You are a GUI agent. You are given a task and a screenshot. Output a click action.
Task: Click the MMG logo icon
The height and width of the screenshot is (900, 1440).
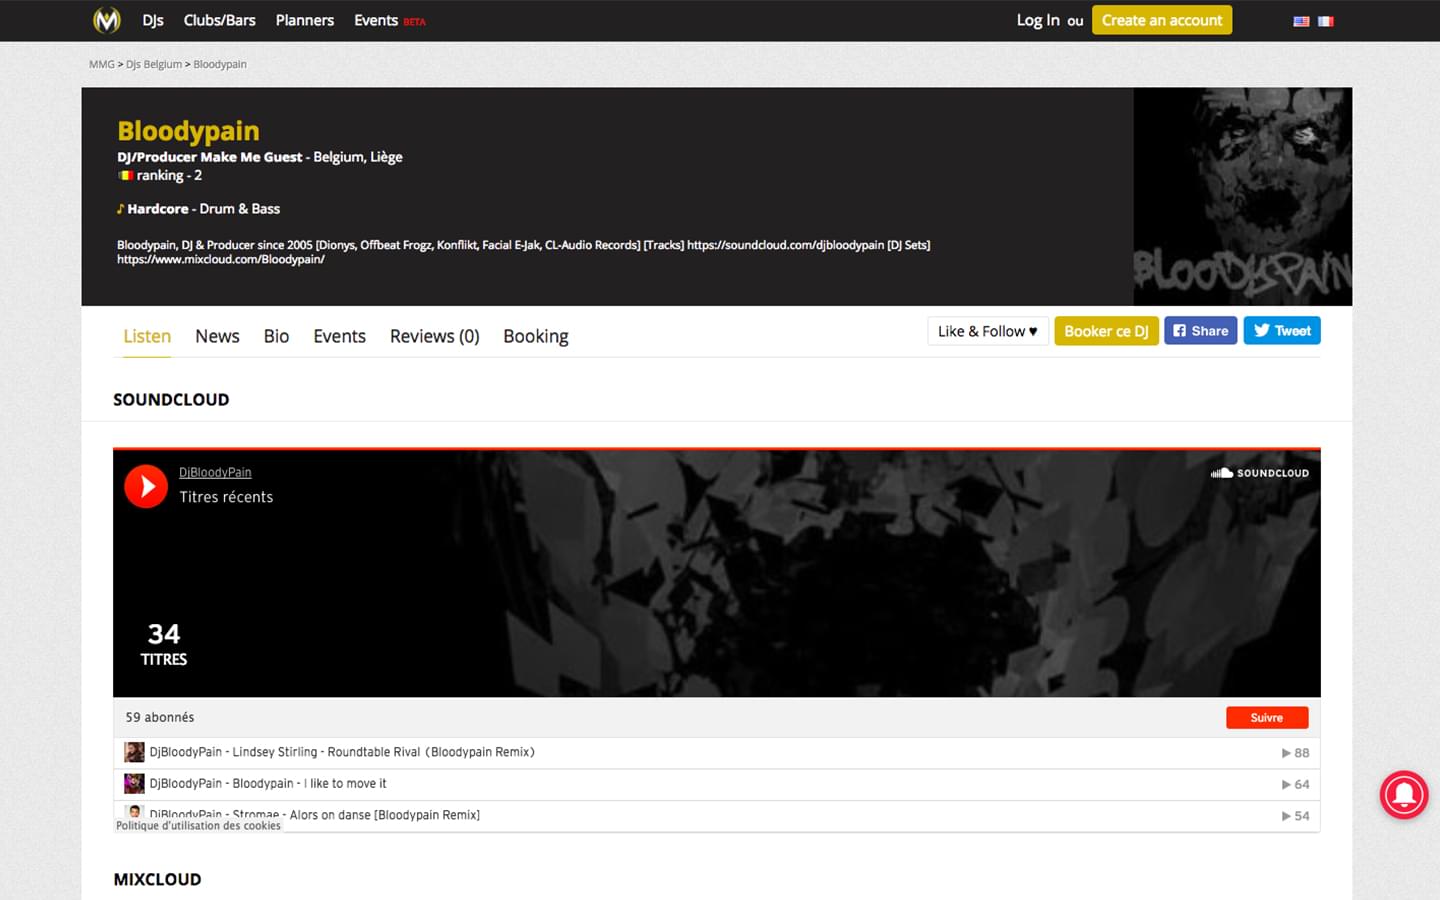107,20
